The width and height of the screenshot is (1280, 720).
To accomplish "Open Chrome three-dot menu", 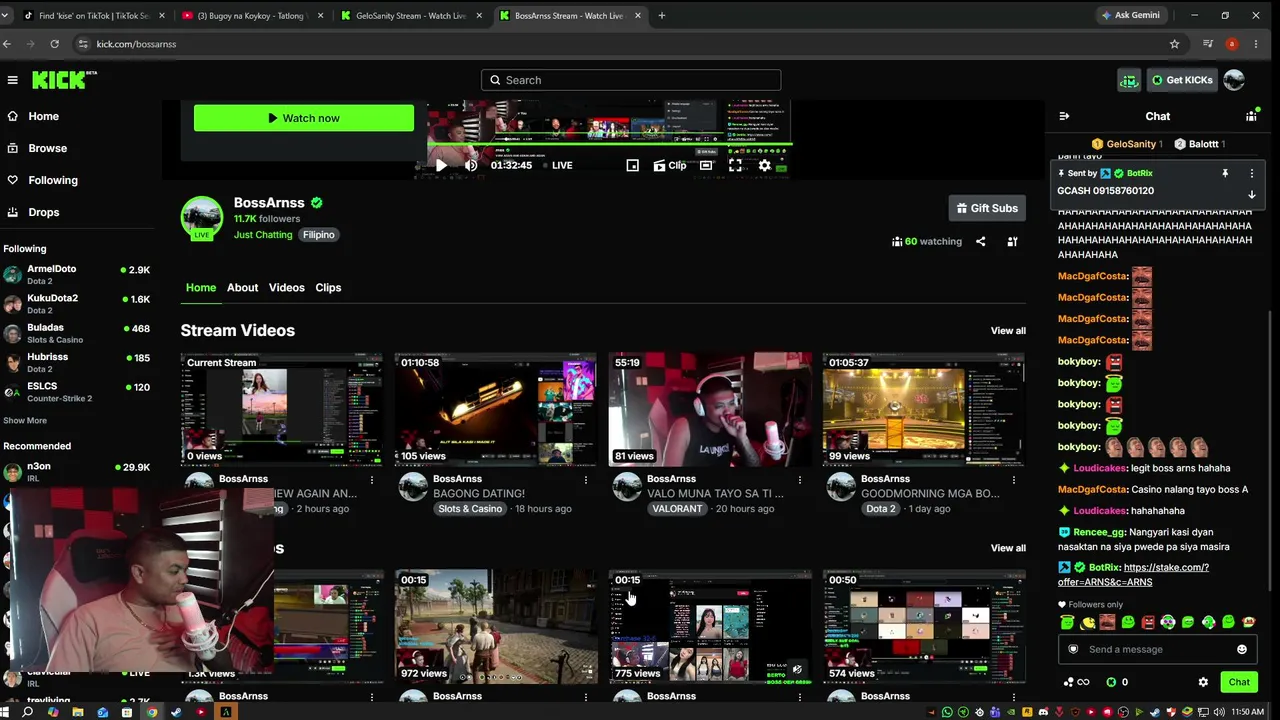I will [x=1256, y=44].
